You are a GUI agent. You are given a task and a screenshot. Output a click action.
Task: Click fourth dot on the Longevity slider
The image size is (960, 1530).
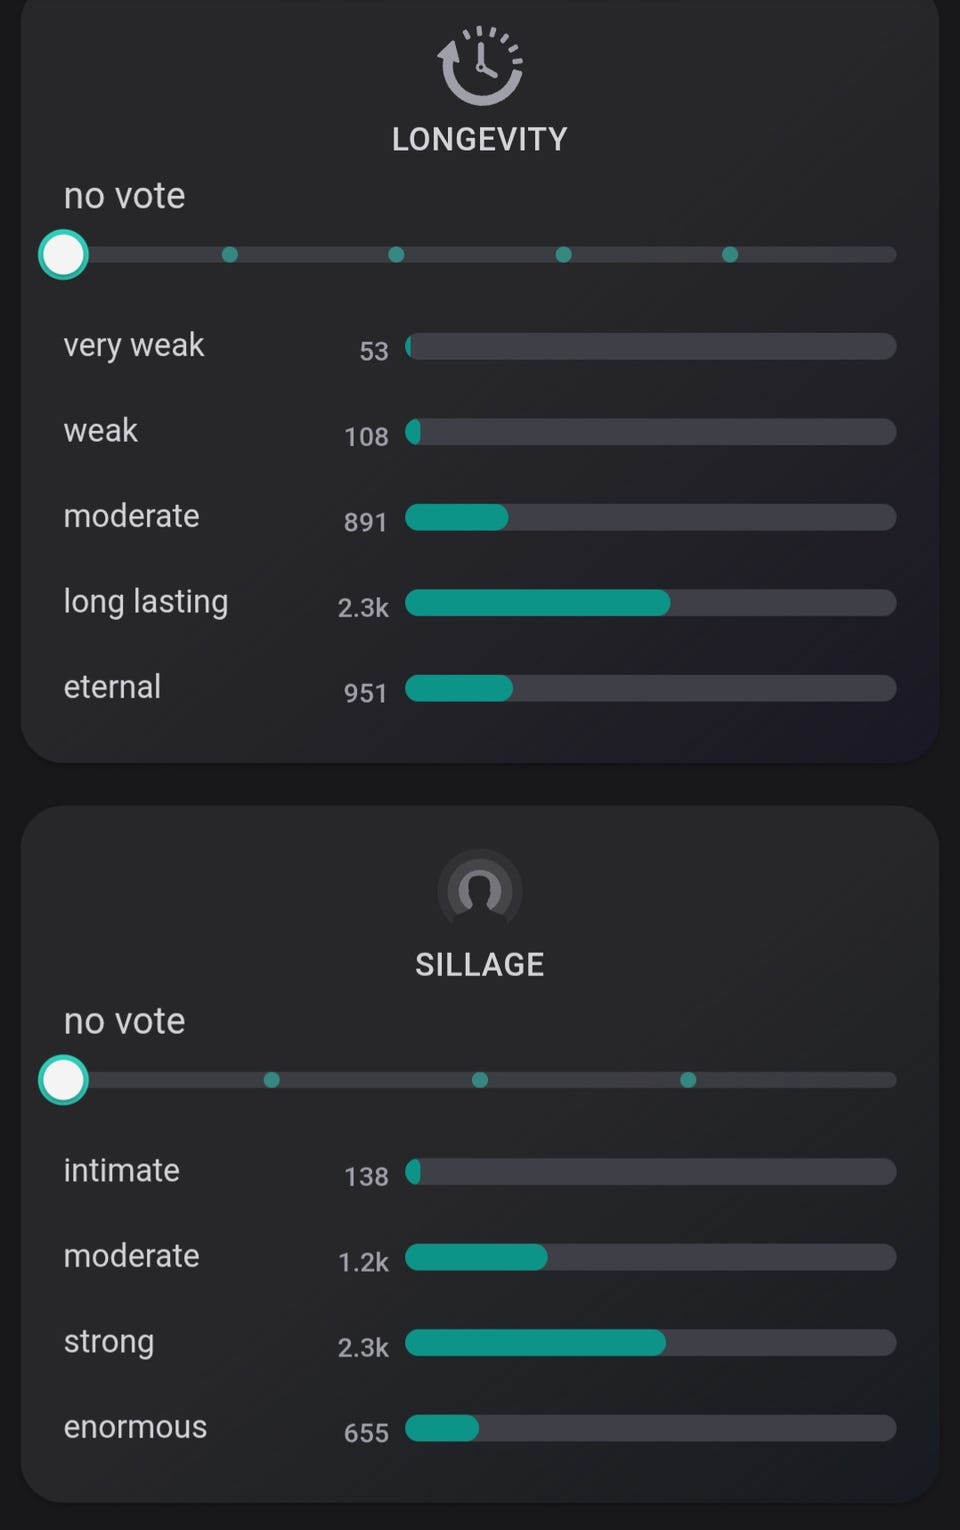[730, 255]
